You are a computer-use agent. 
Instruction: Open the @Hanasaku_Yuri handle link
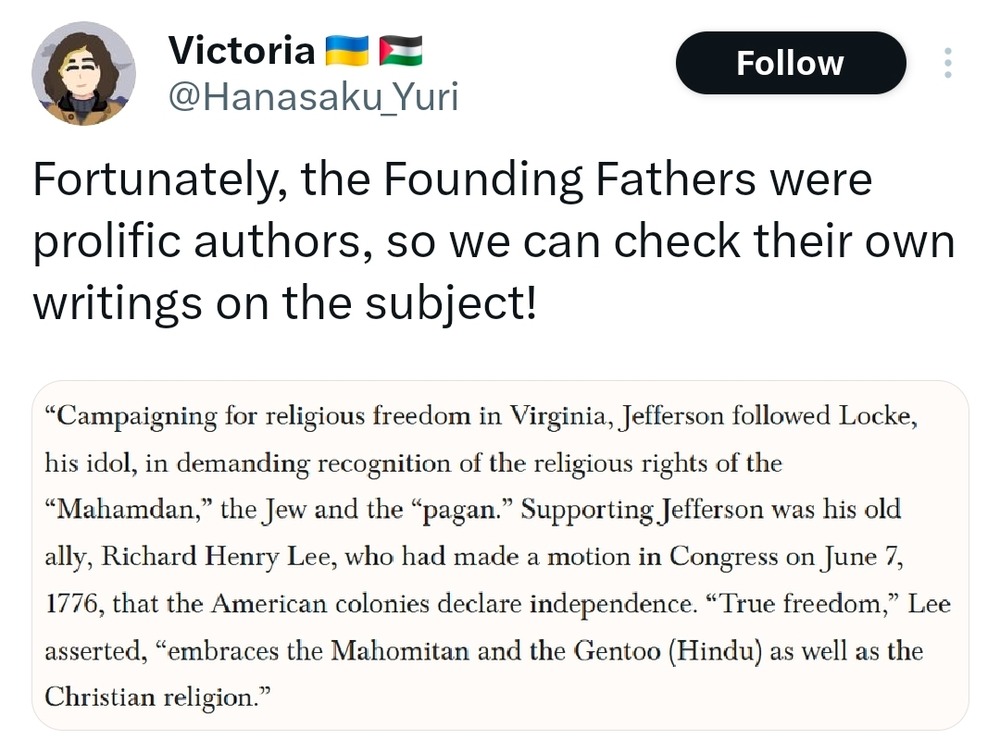pyautogui.click(x=313, y=99)
